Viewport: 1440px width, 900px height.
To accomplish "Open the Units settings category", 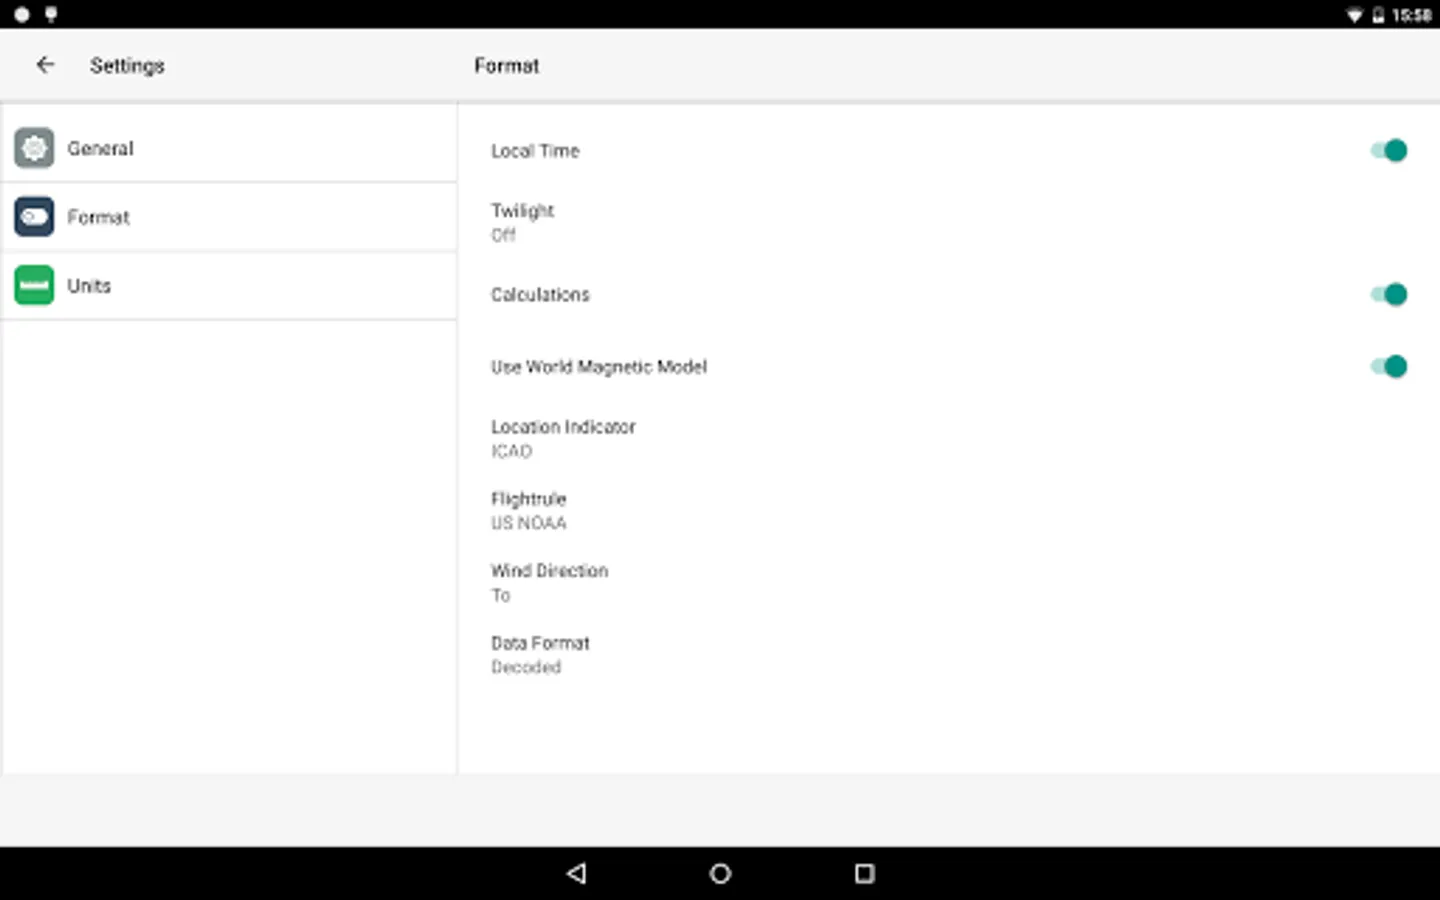I will [229, 285].
